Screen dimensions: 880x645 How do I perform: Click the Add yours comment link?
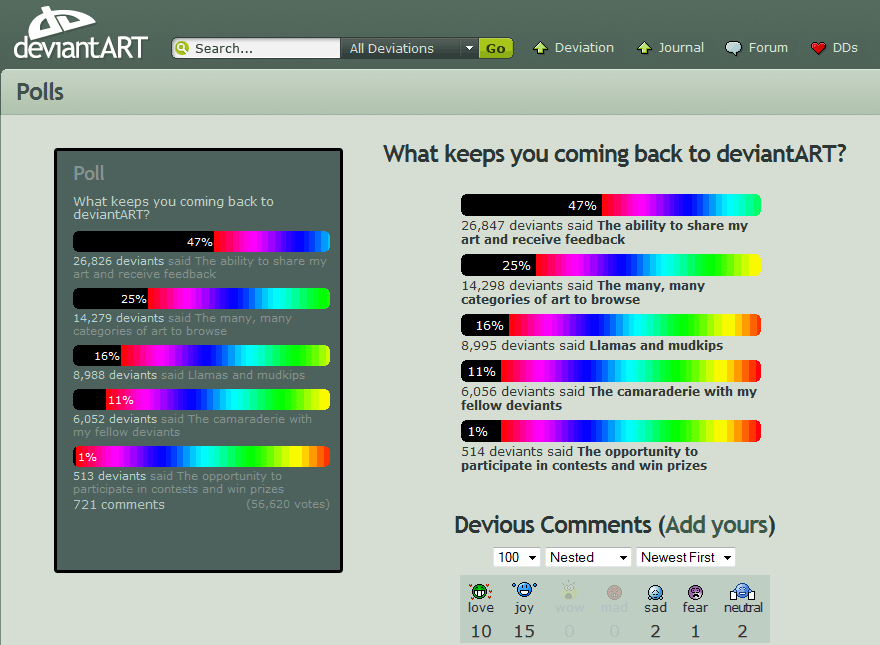716,525
